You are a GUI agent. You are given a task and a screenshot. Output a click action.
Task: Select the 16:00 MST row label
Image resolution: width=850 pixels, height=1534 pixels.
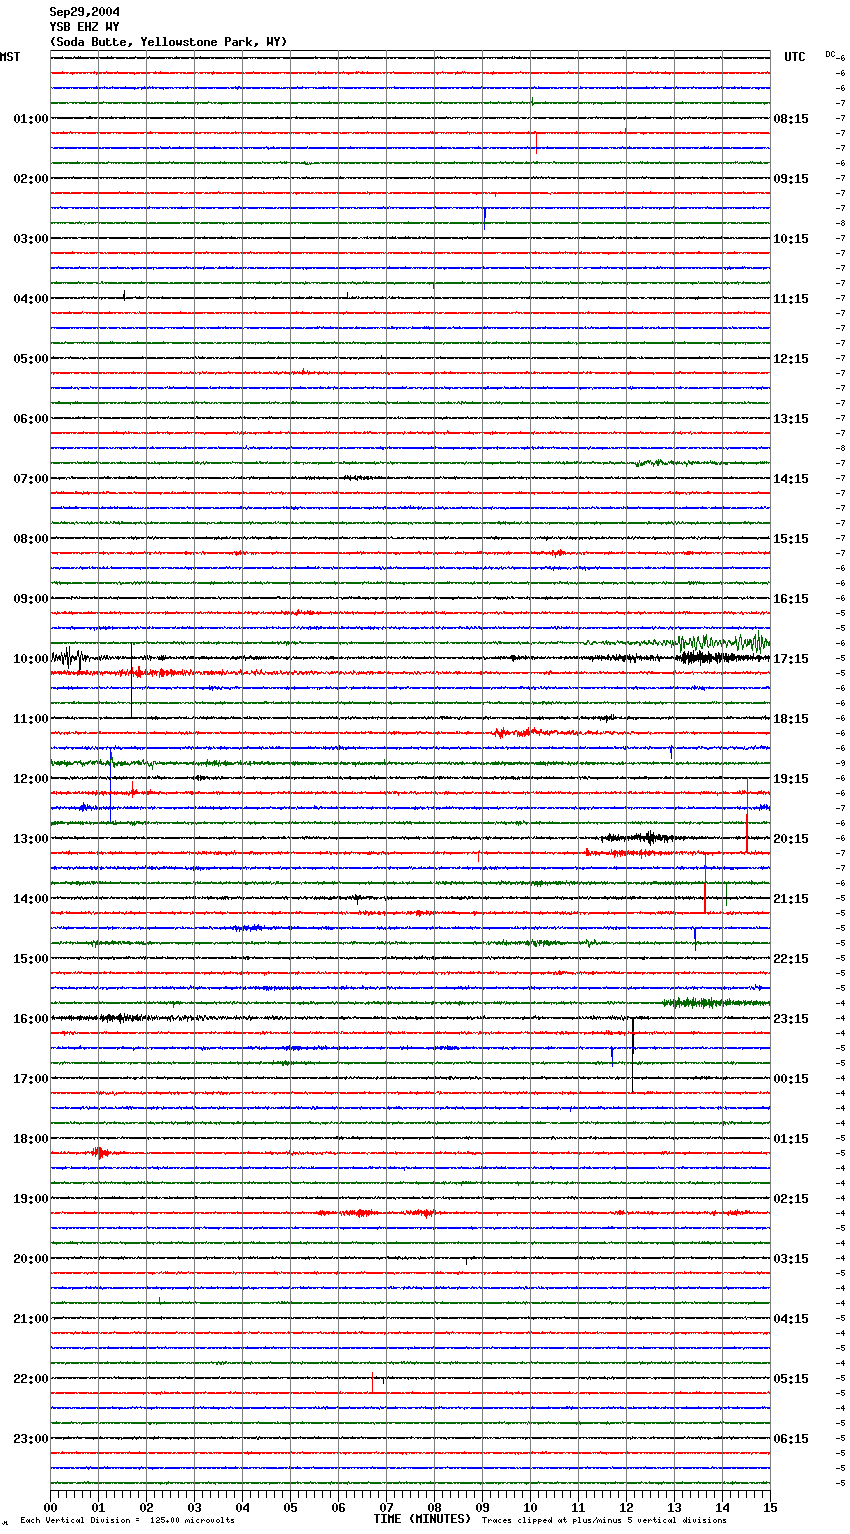click(x=31, y=1019)
